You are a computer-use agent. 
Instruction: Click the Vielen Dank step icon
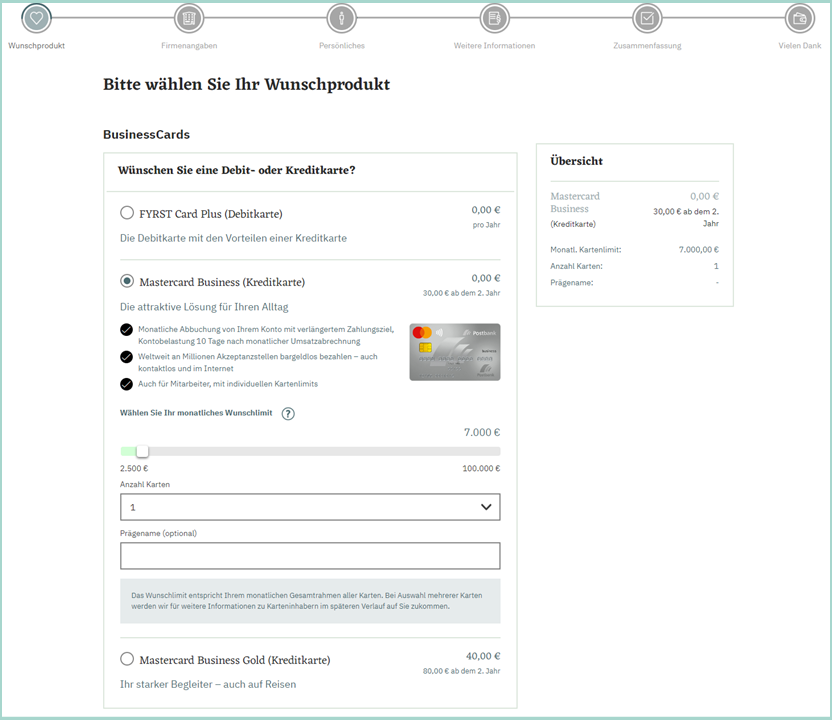799,18
